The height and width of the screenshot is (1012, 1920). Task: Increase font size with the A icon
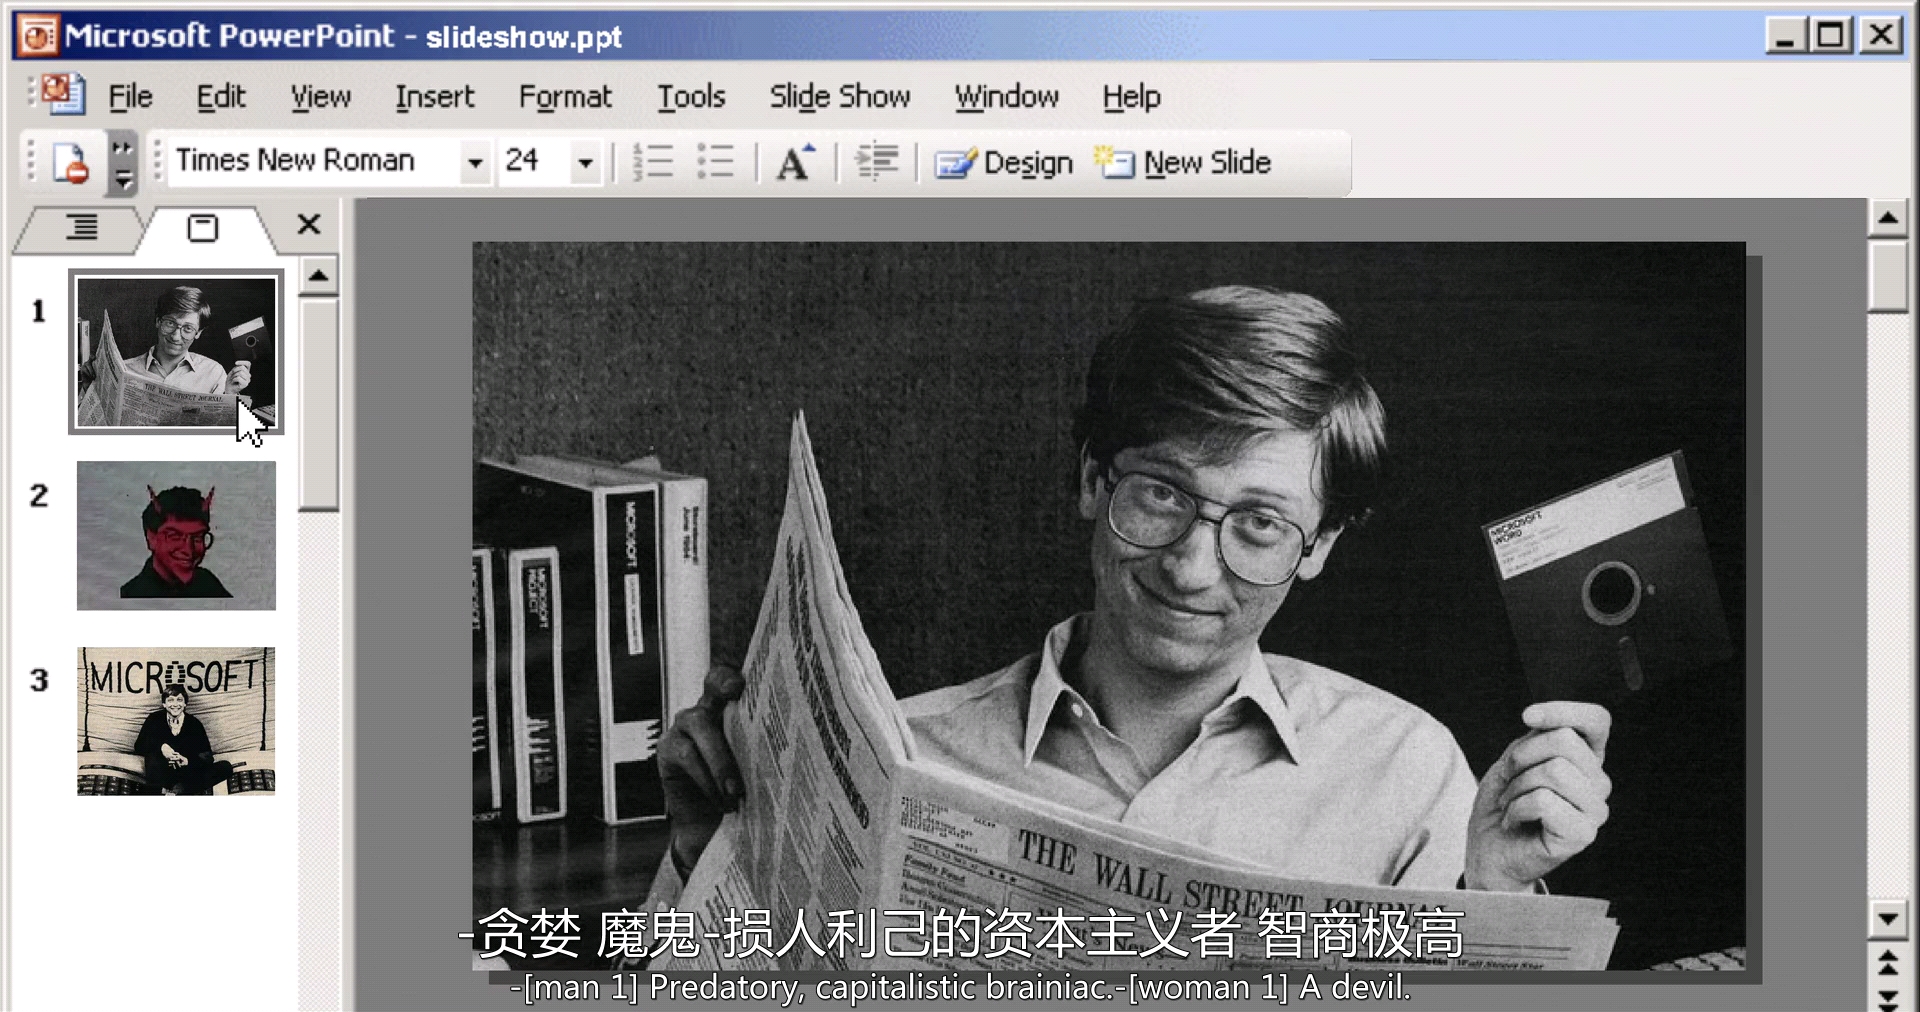pyautogui.click(x=795, y=162)
